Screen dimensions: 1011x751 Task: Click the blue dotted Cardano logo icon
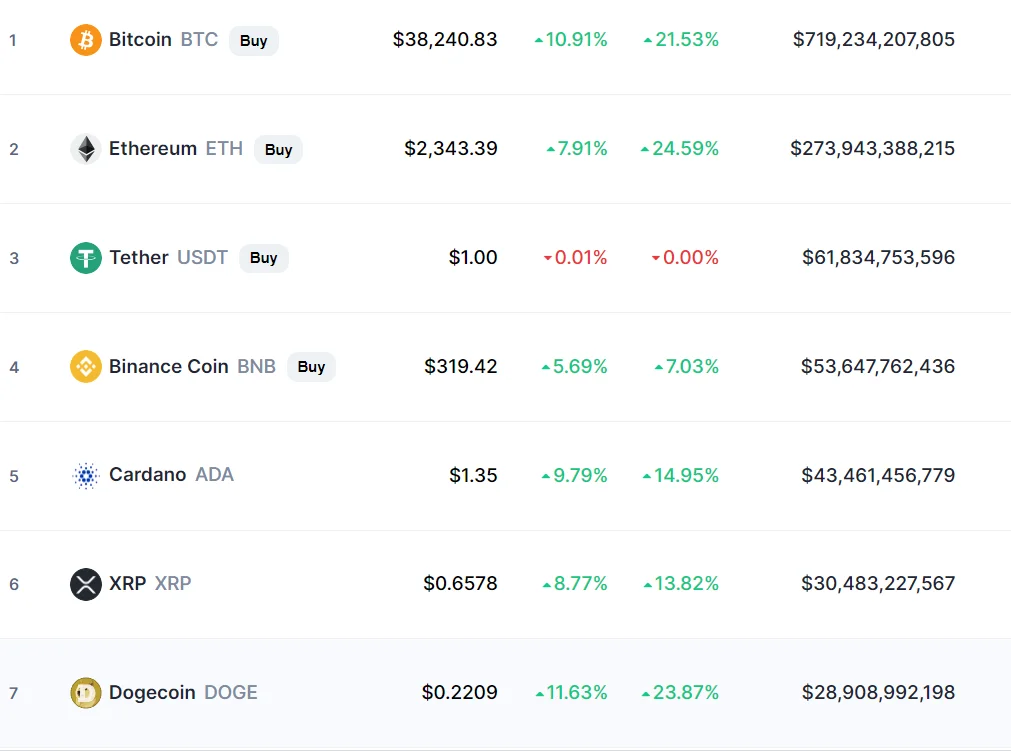(86, 476)
